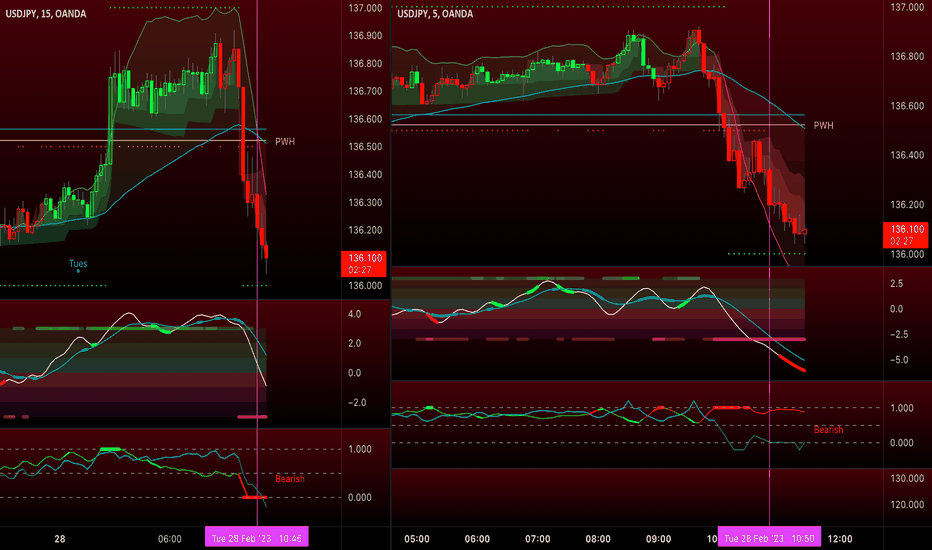Click the PWH line label on the 5-minute chart
Screen dimensions: 932x550
823,125
